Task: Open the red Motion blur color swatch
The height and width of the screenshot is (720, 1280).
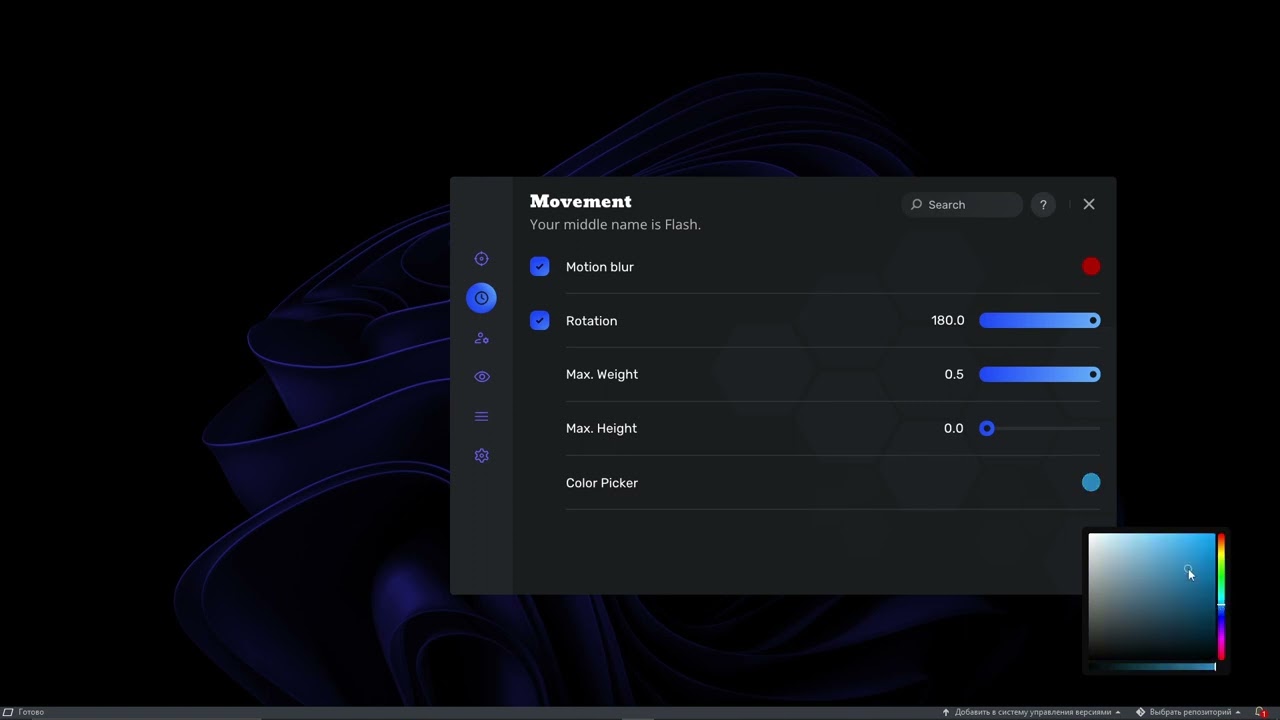Action: tap(1091, 266)
